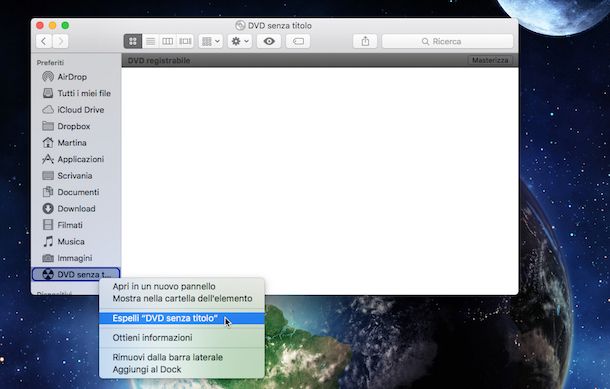
Task: Click the Preferiti sidebar heading
Action: pyautogui.click(x=50, y=63)
